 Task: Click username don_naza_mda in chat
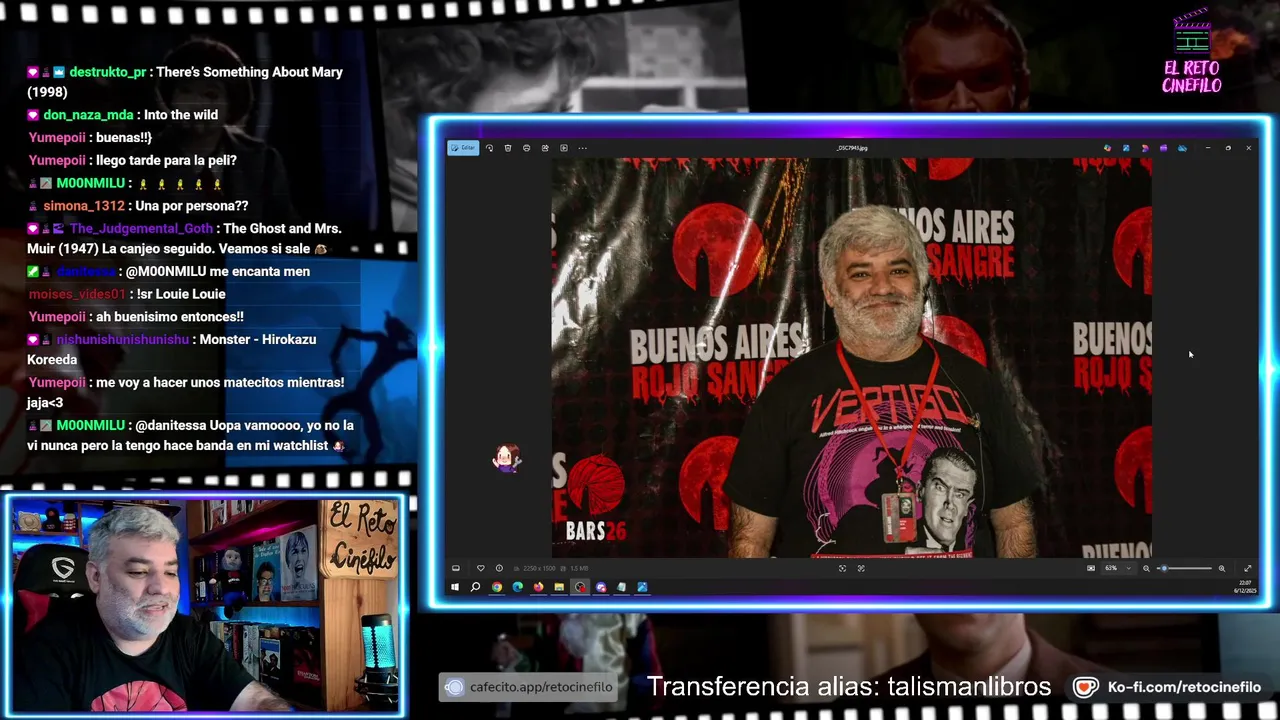point(88,115)
